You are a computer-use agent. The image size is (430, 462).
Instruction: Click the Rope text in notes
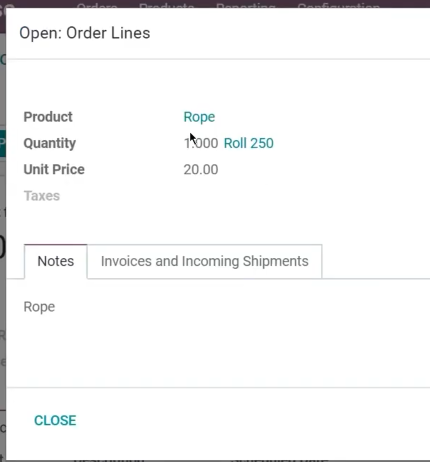pos(39,307)
